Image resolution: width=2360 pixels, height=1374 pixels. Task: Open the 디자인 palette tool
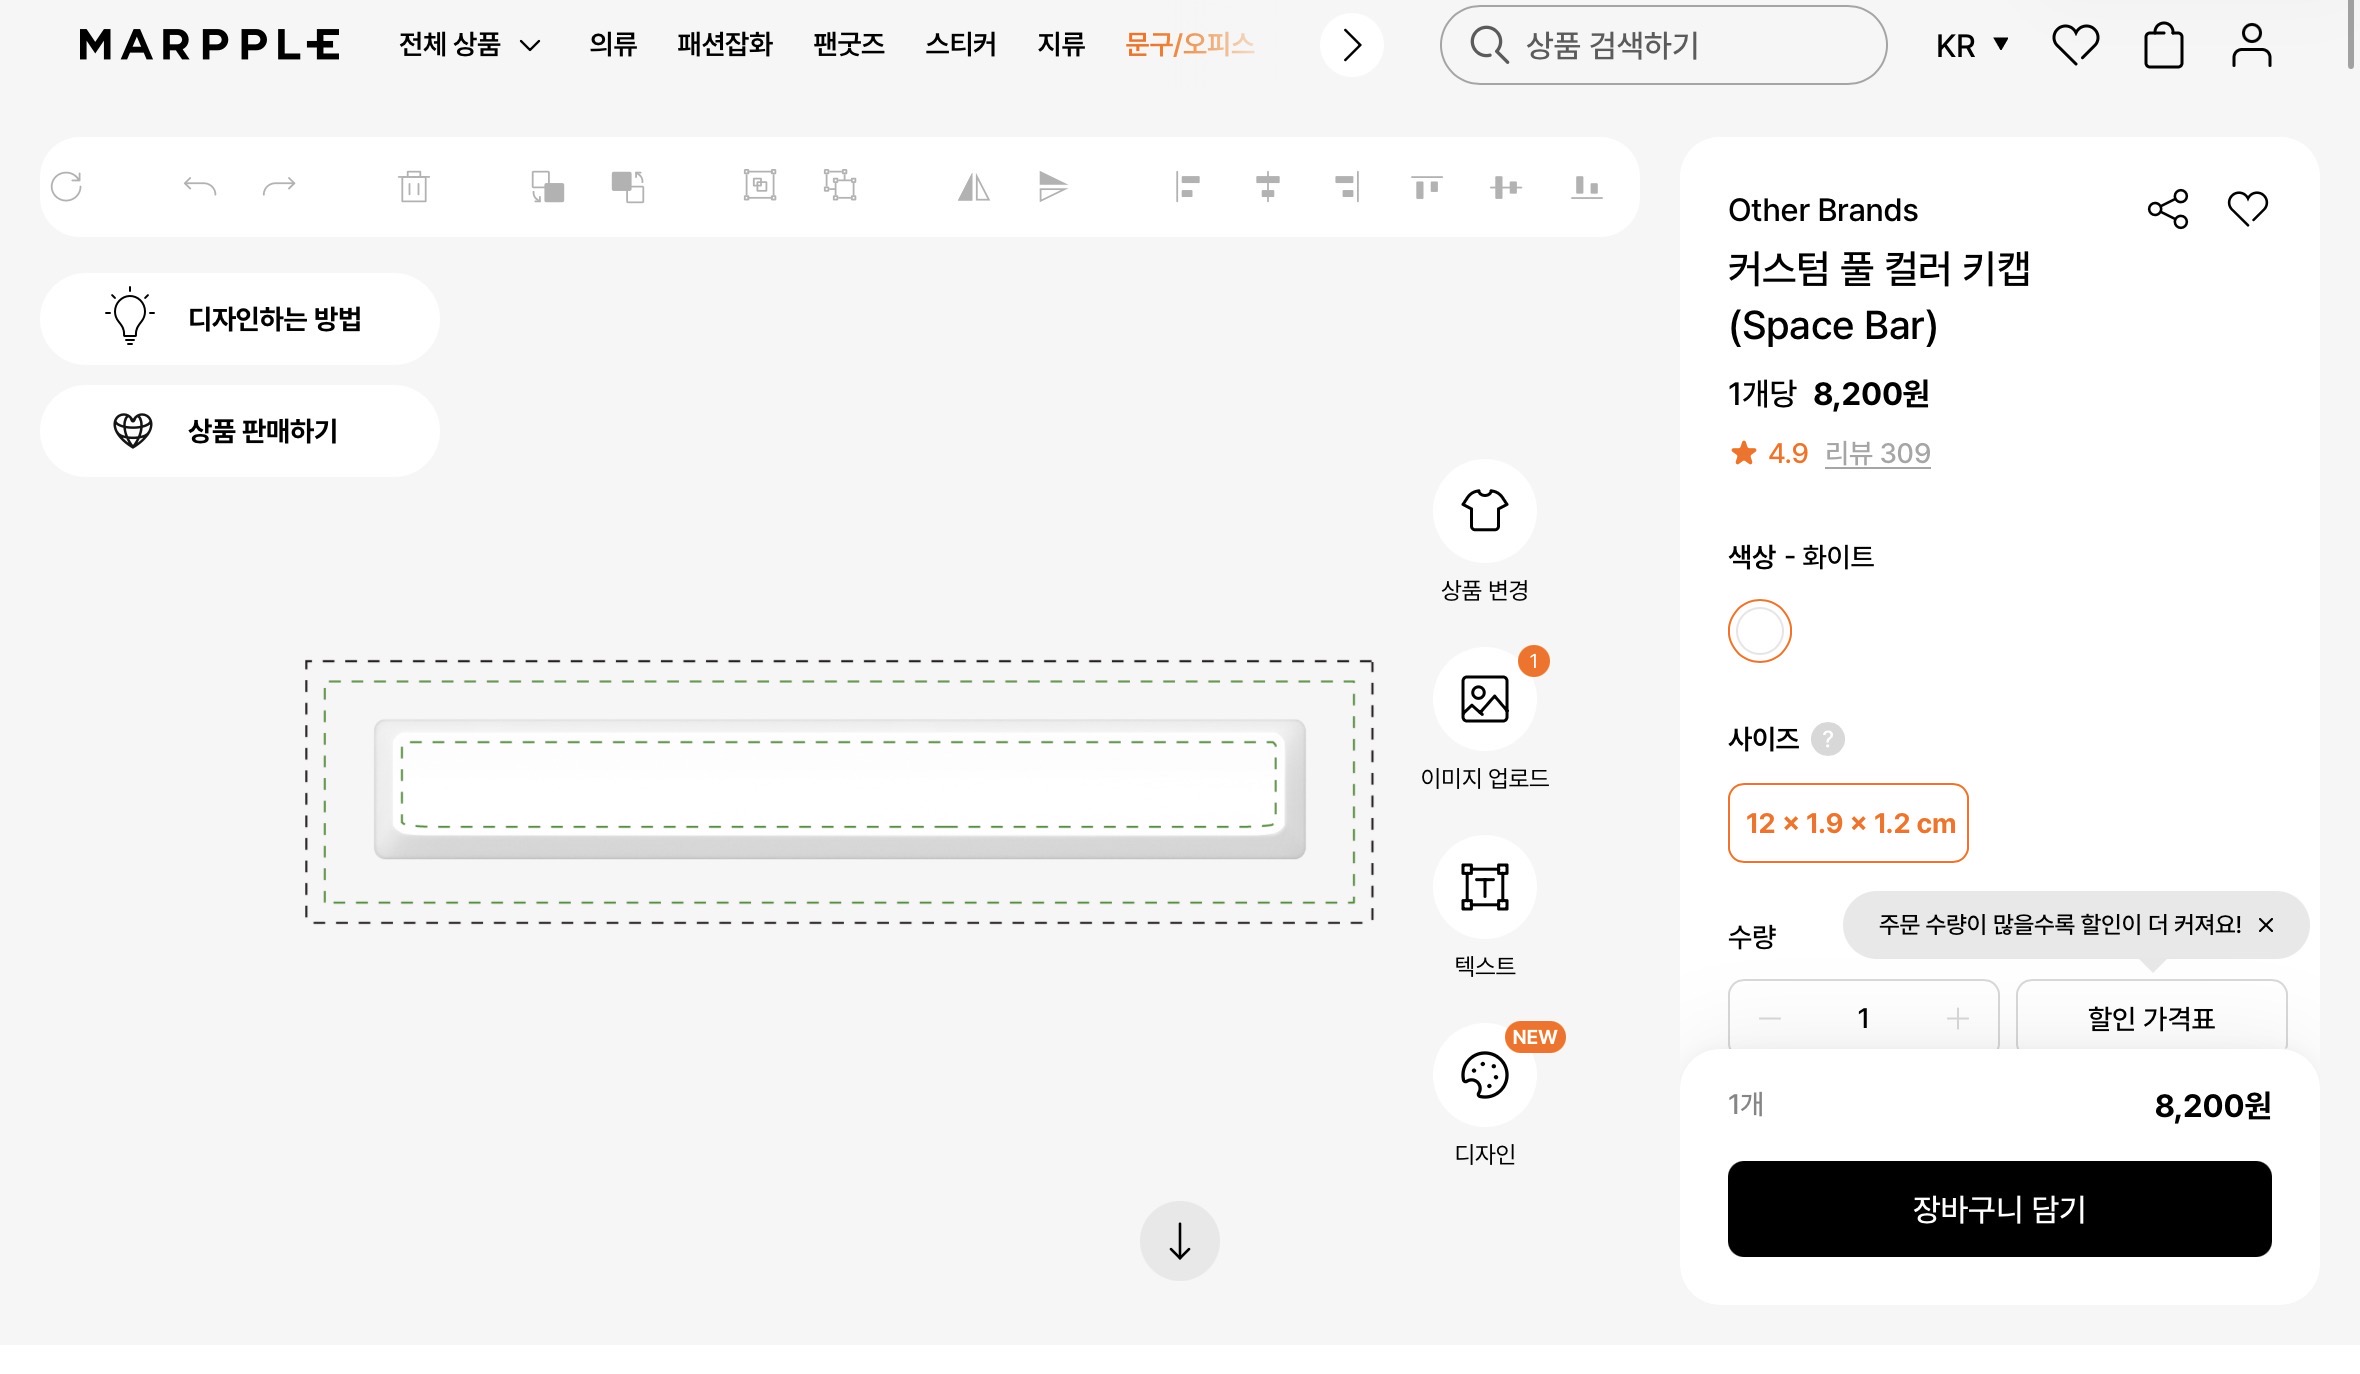(1484, 1075)
